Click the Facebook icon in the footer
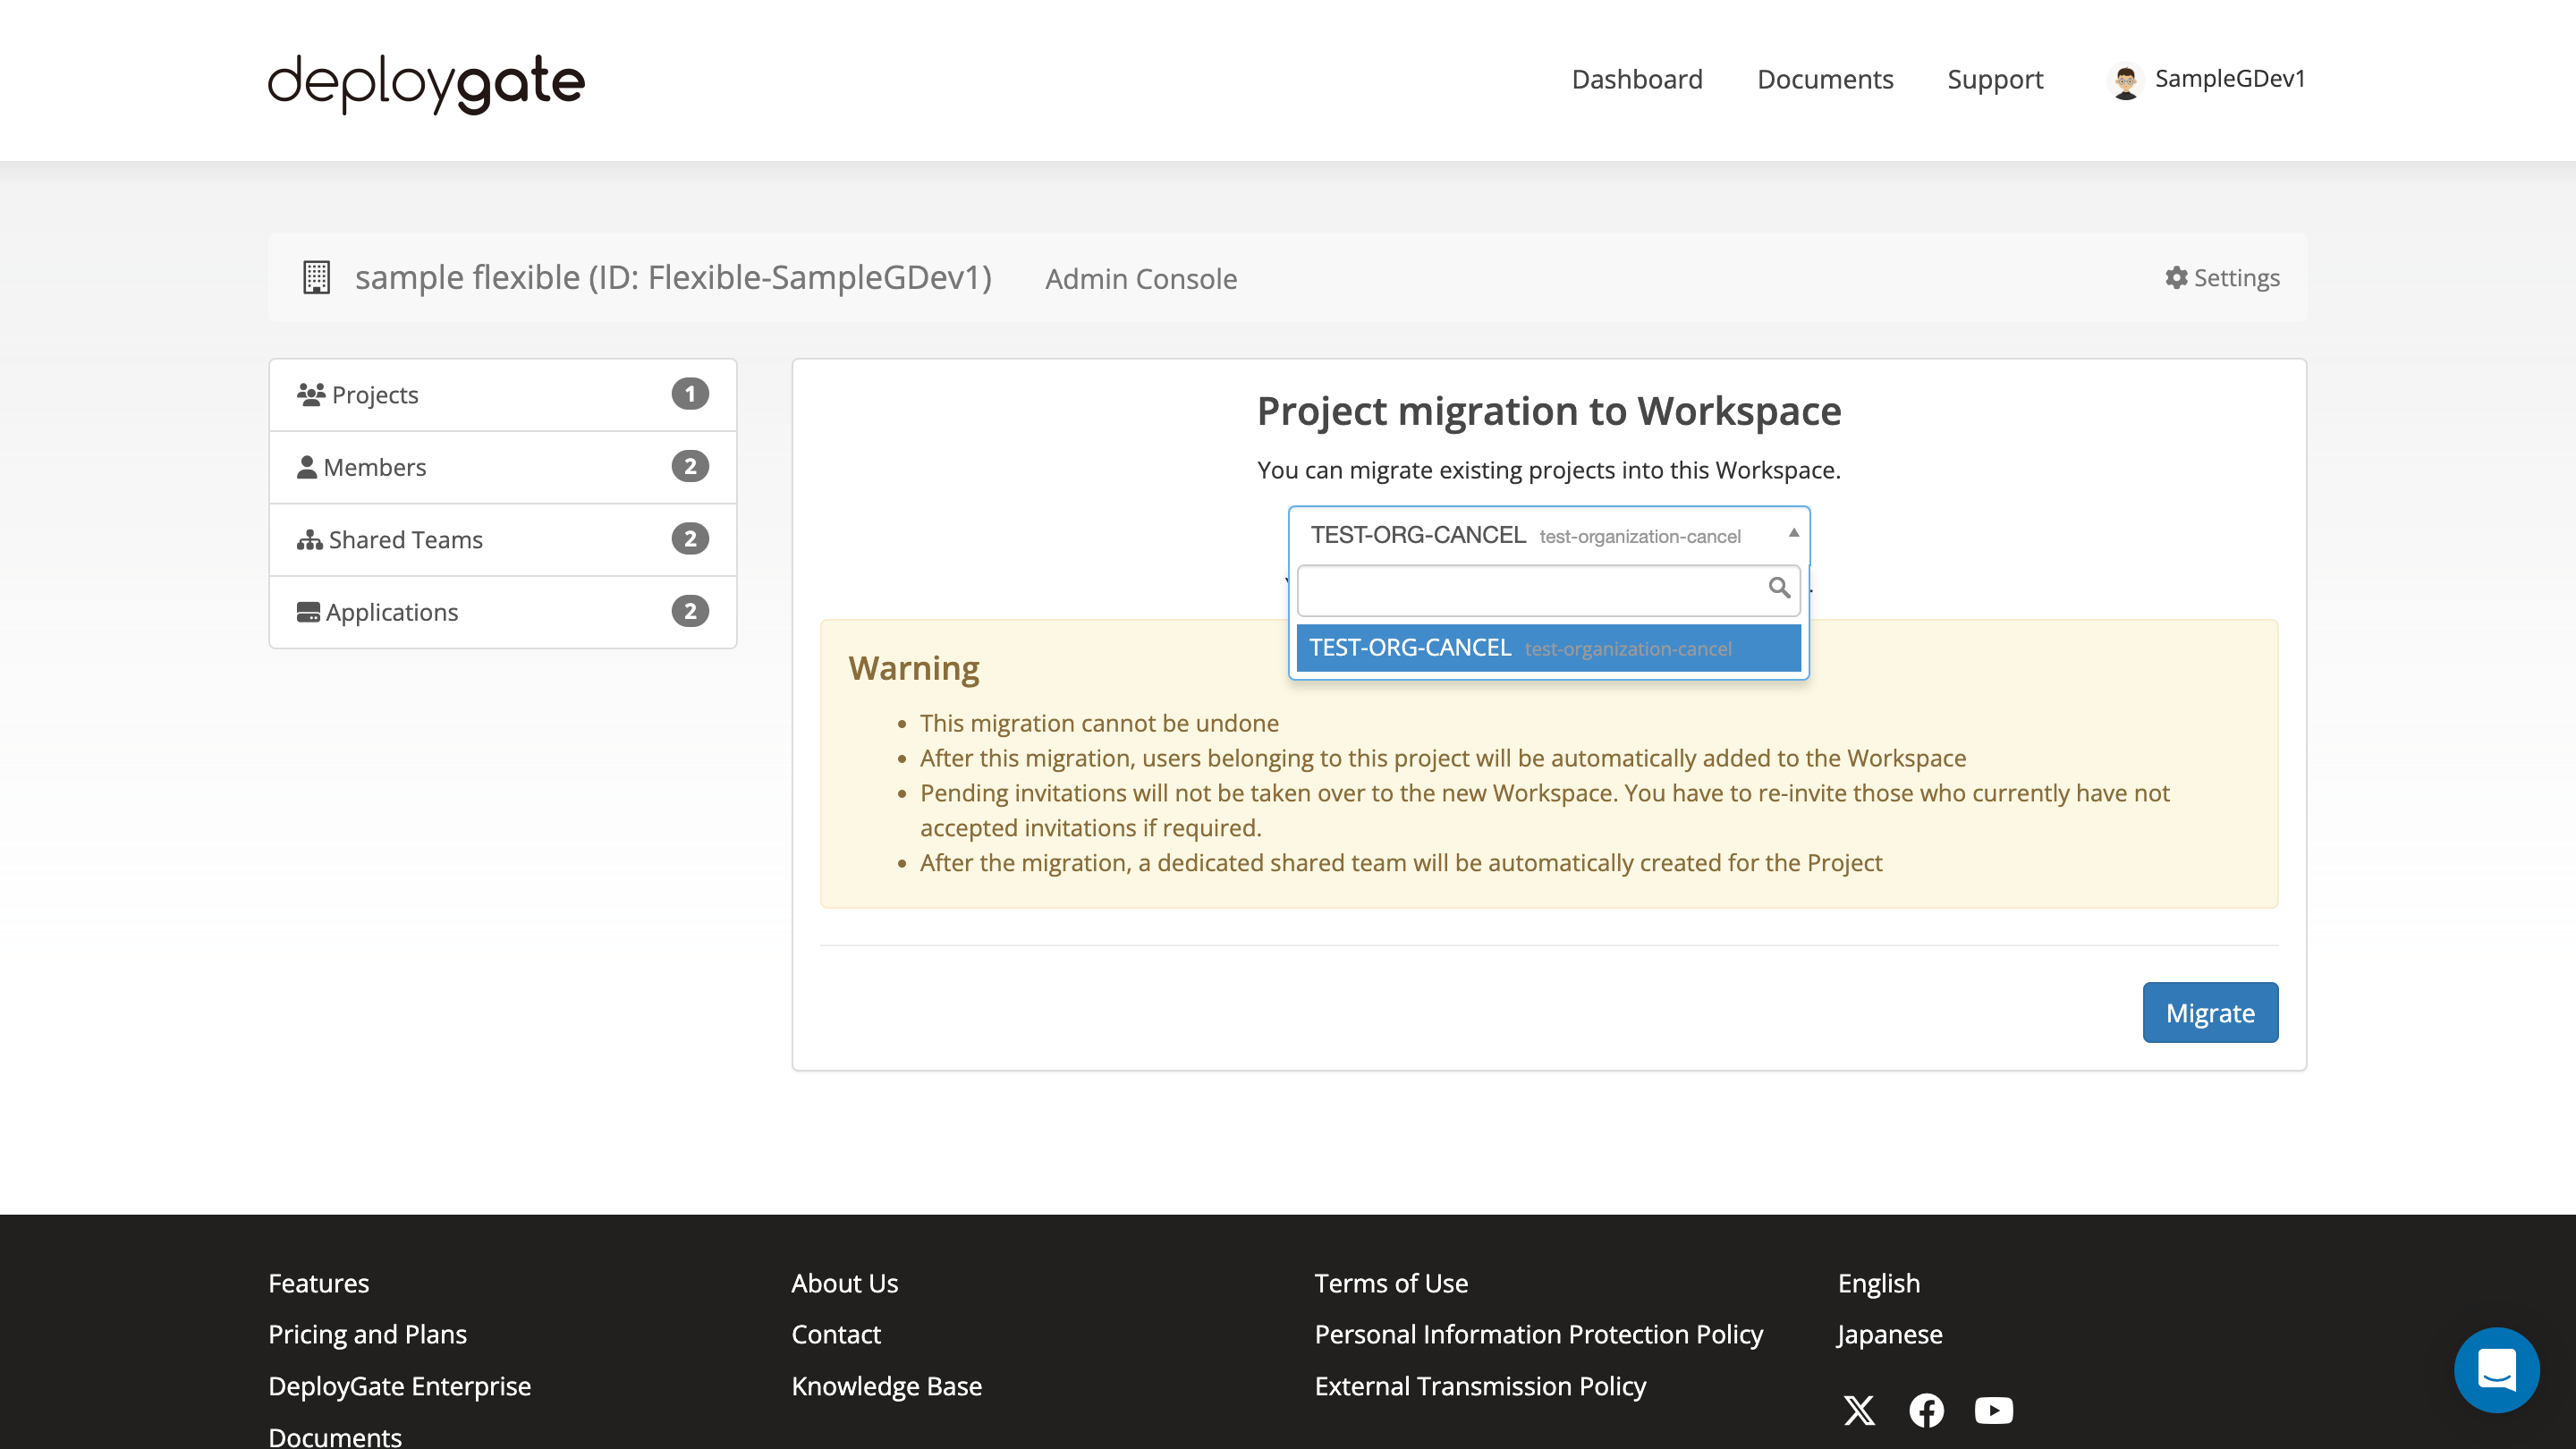The image size is (2576, 1449). tap(1927, 1410)
